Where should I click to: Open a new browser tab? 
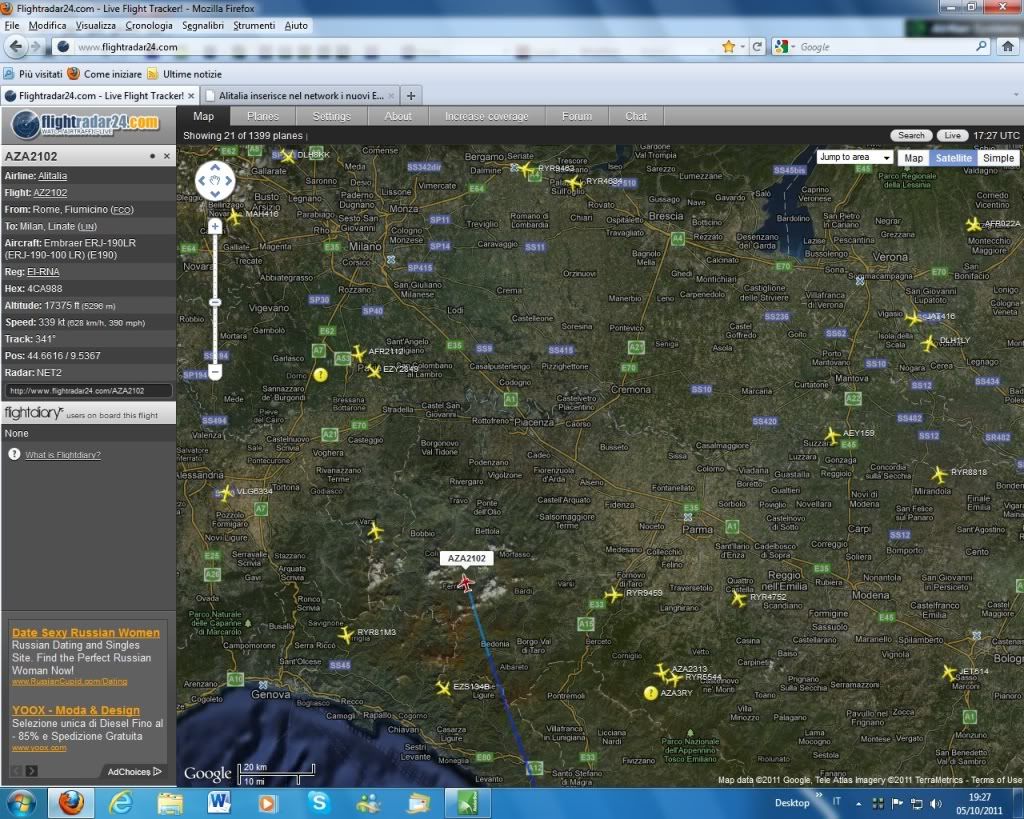pos(411,95)
